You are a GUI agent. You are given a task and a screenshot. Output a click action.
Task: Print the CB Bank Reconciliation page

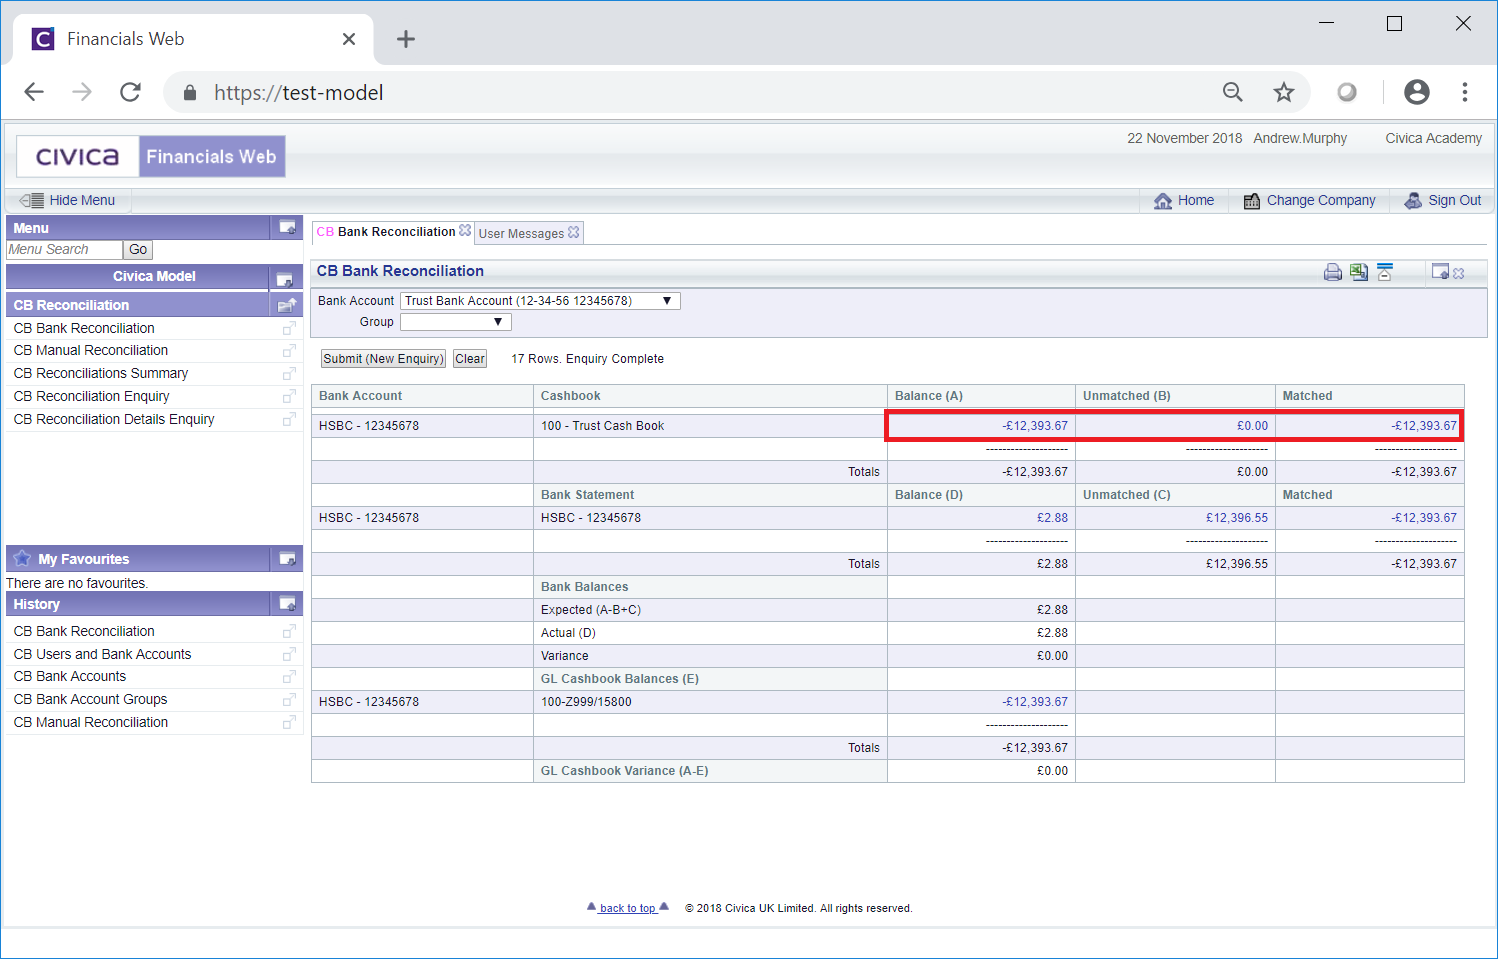(x=1332, y=272)
